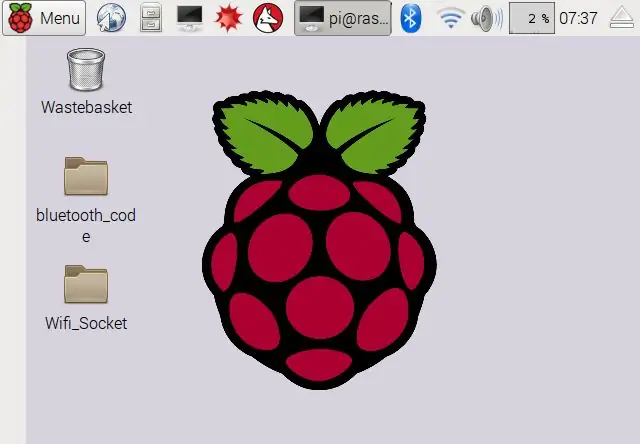Select the Wifi_Socket folder icon

coord(86,284)
